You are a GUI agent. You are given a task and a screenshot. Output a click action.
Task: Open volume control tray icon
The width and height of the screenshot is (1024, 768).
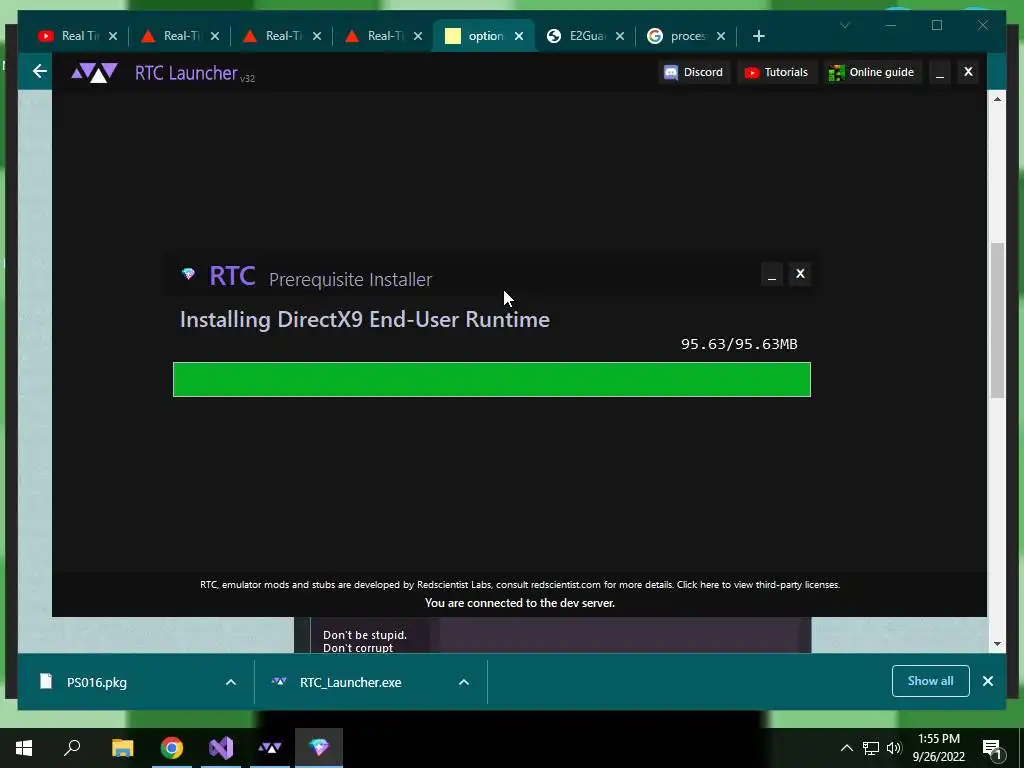pos(894,748)
